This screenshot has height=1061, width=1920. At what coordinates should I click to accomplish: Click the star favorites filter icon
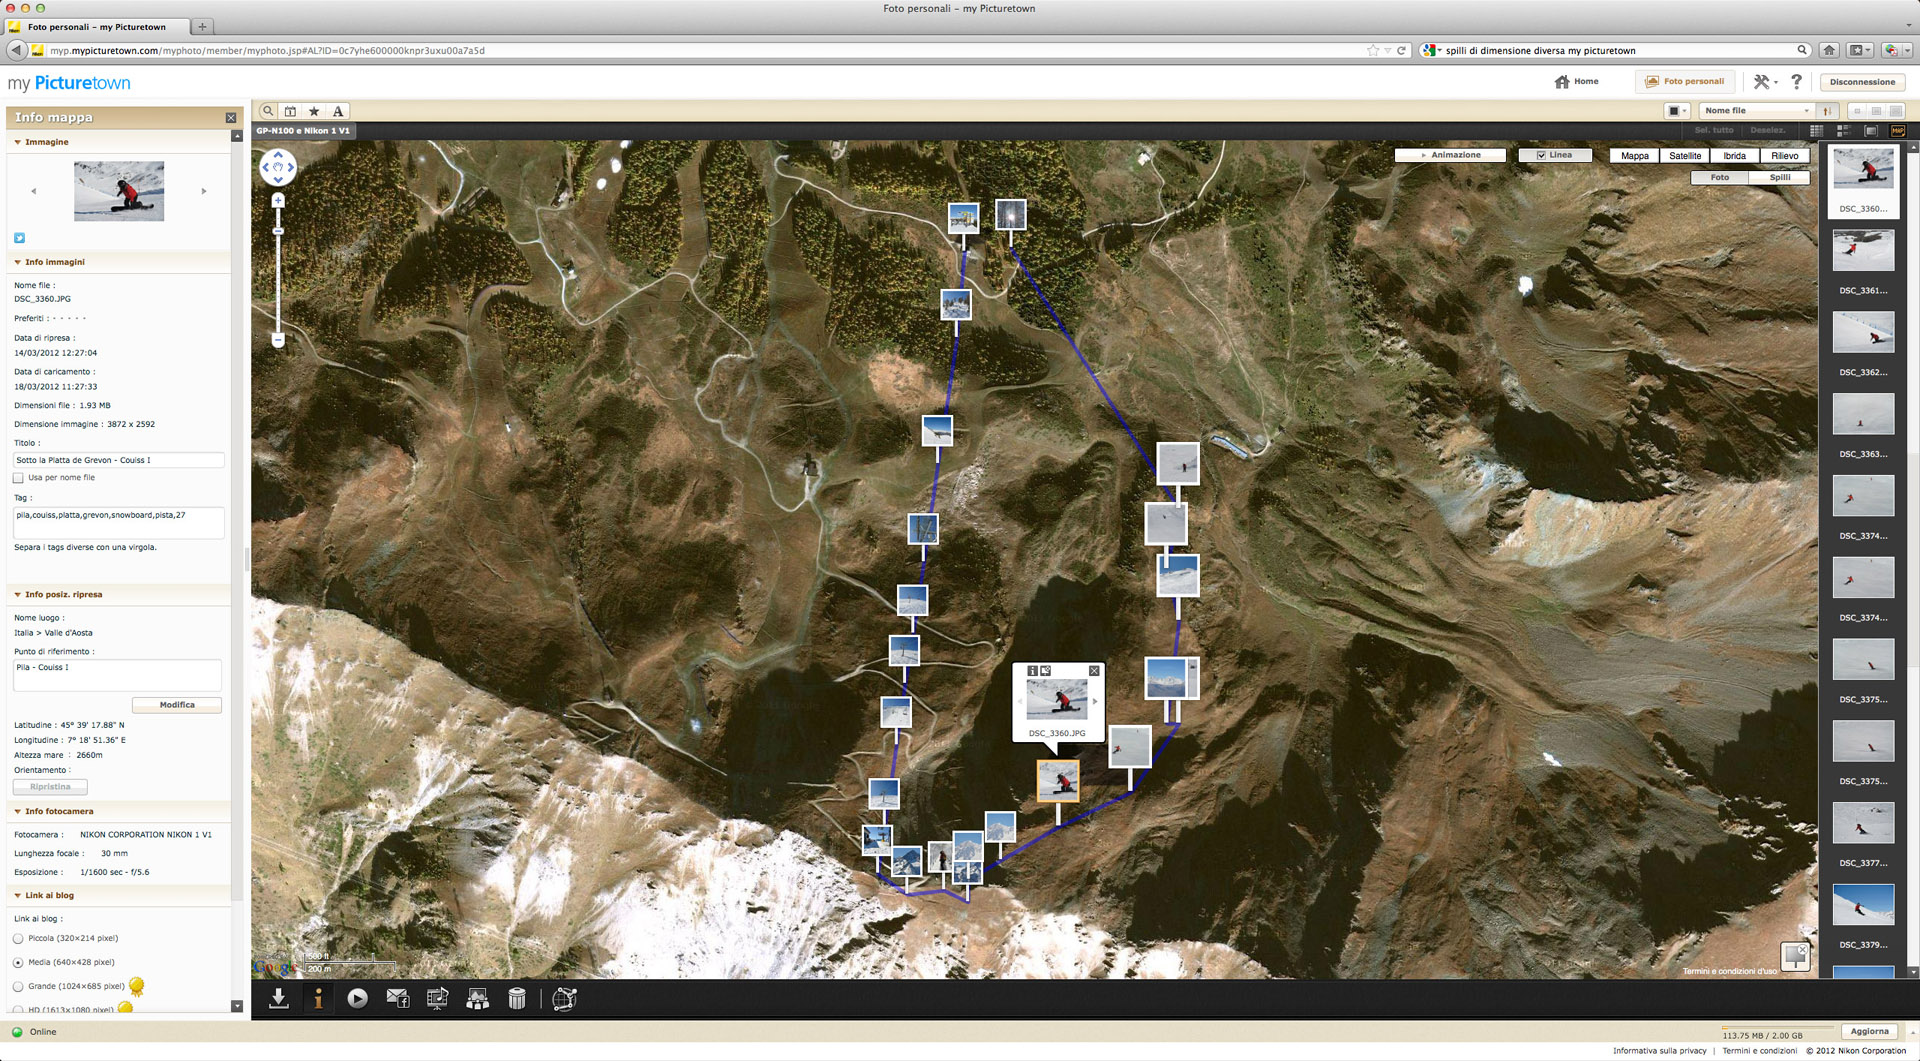[x=314, y=111]
